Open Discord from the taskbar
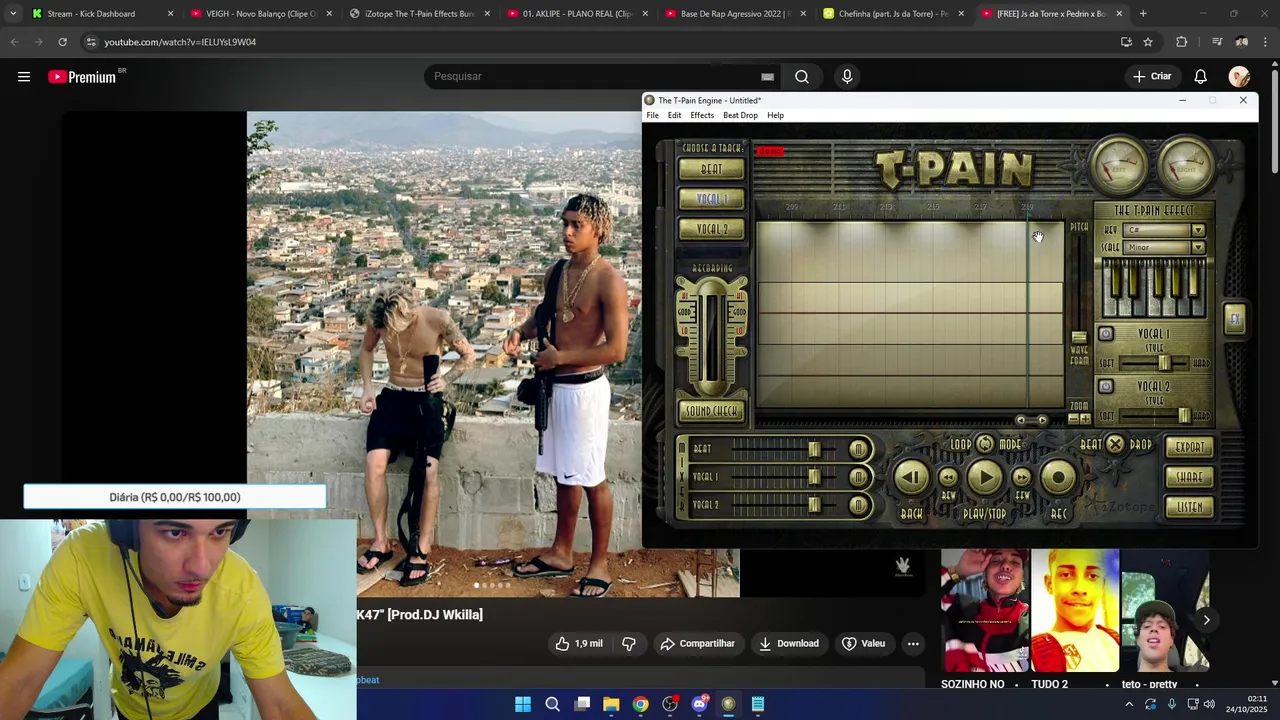Screen dimensions: 1280x720 click(x=699, y=704)
